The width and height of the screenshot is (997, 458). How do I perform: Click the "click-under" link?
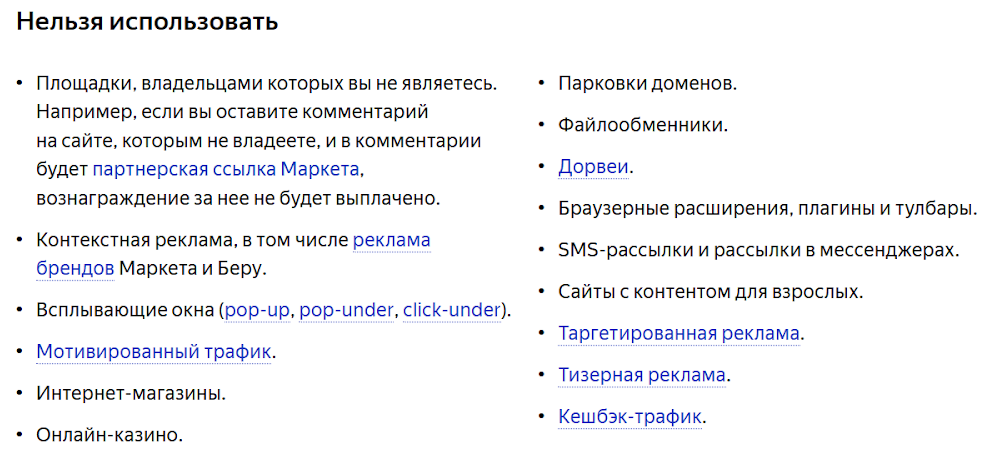(x=451, y=310)
